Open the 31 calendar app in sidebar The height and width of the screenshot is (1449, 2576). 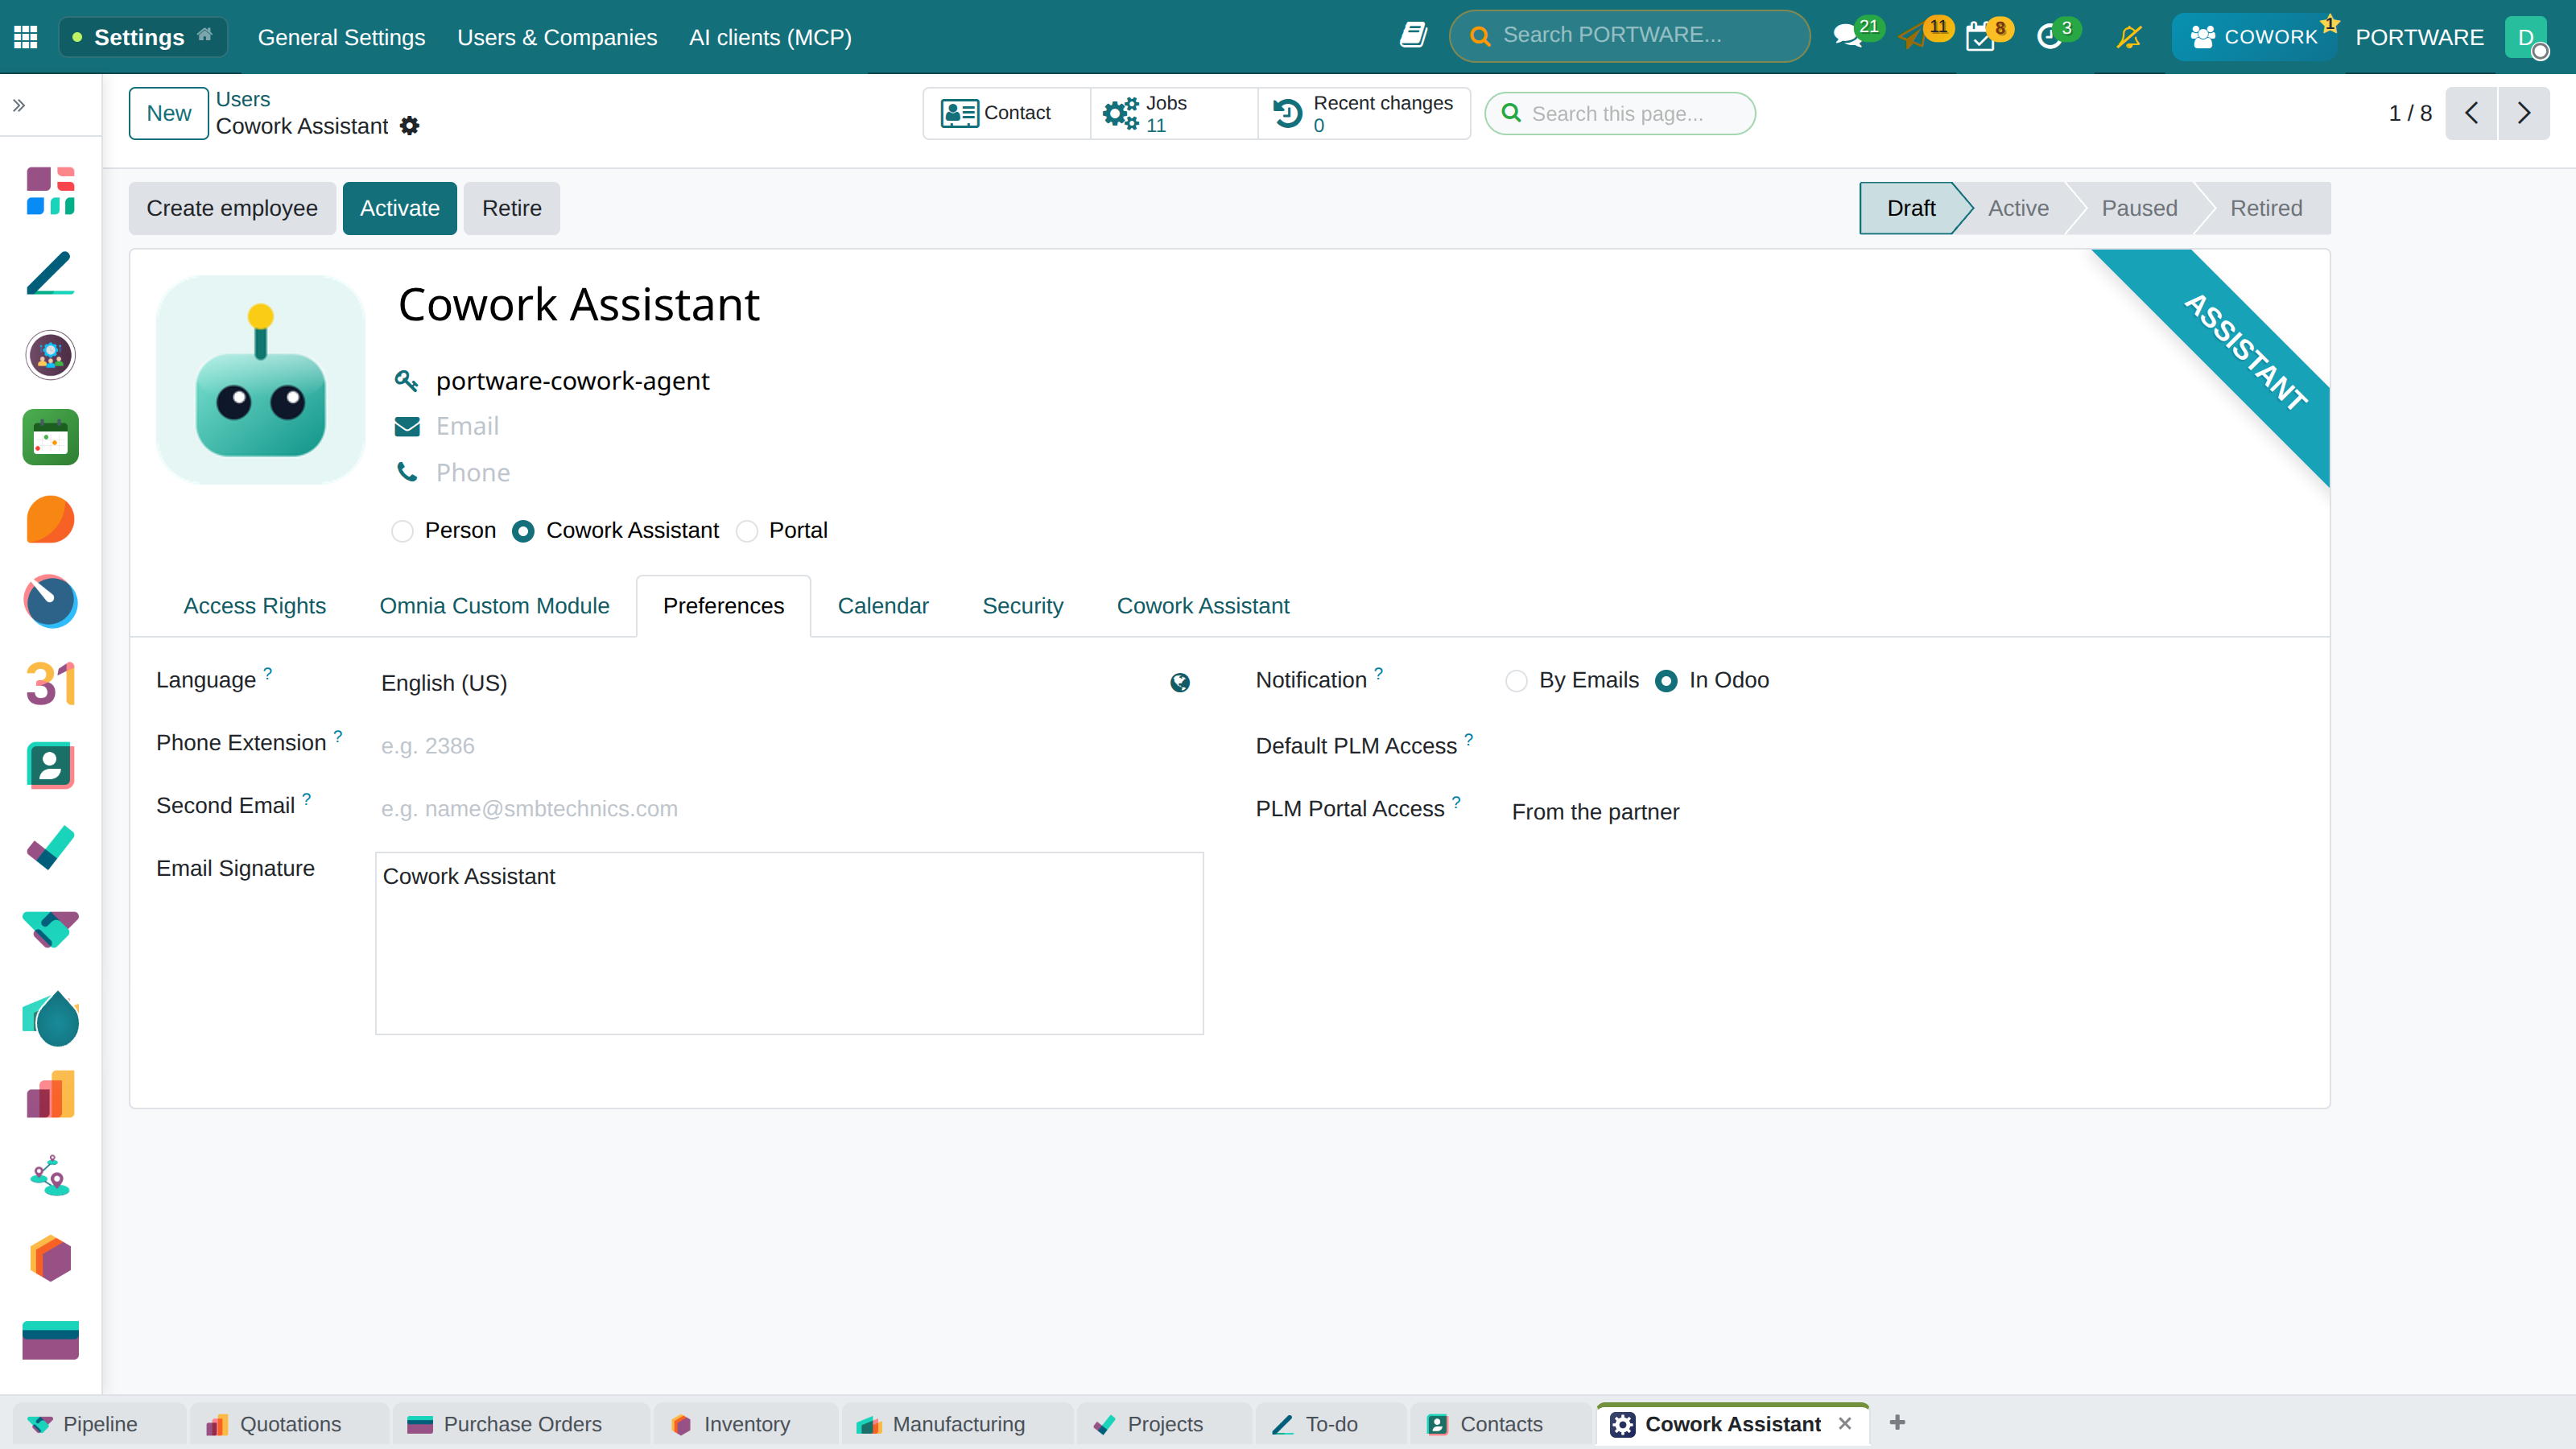tap(50, 684)
